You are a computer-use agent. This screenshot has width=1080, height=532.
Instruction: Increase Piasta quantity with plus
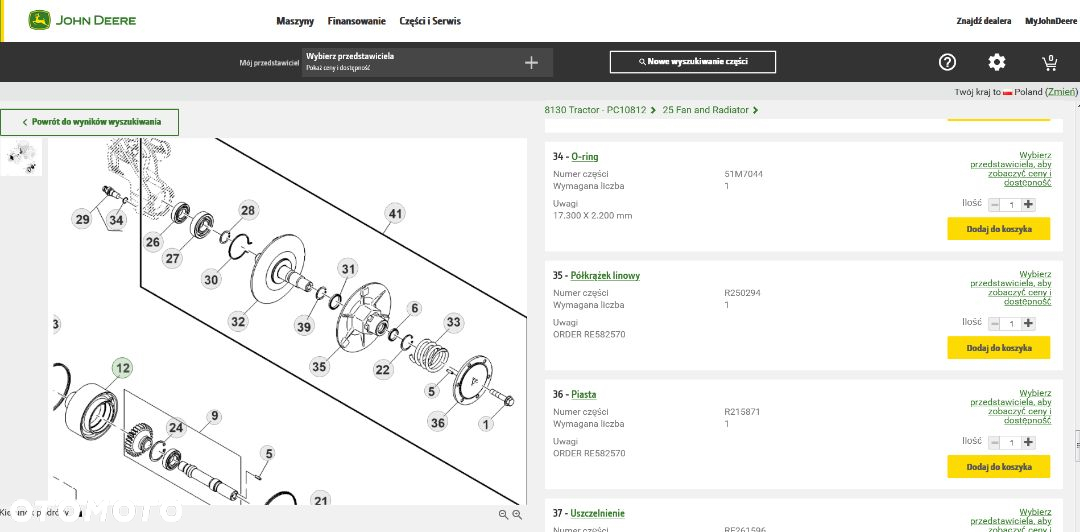1028,442
